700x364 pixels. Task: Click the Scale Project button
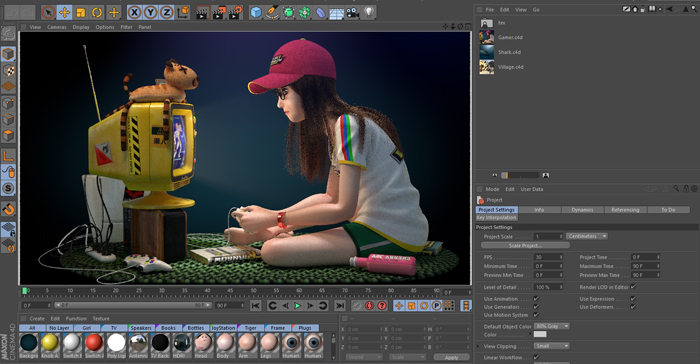click(525, 245)
